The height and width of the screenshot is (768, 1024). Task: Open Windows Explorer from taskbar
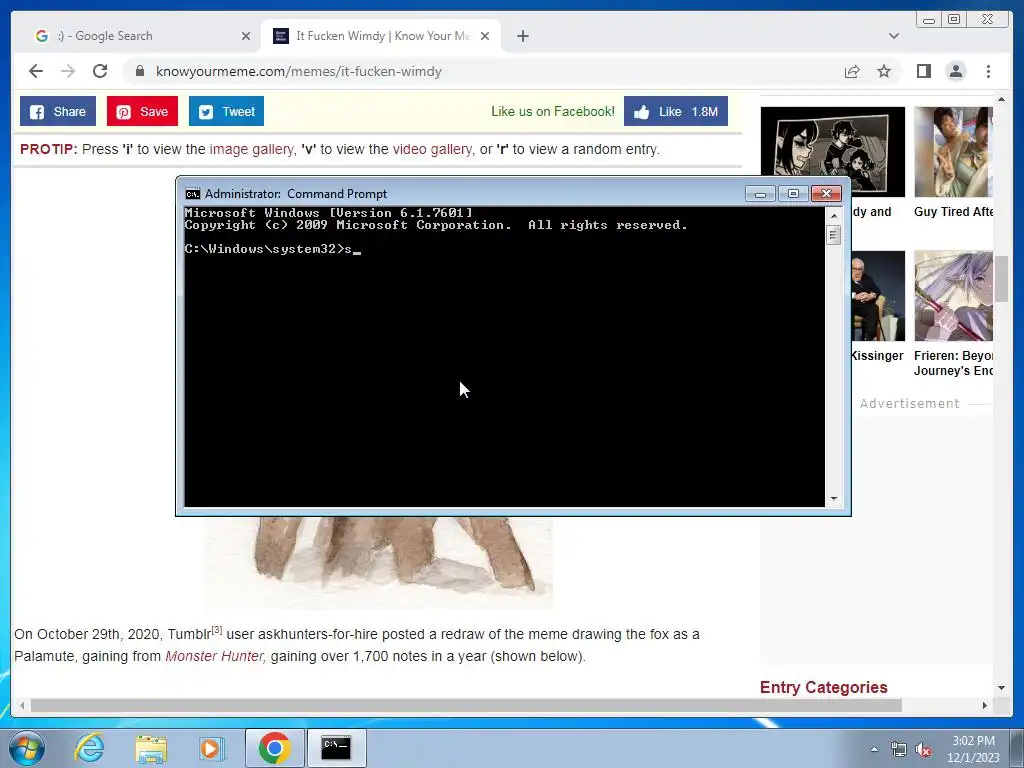(151, 748)
